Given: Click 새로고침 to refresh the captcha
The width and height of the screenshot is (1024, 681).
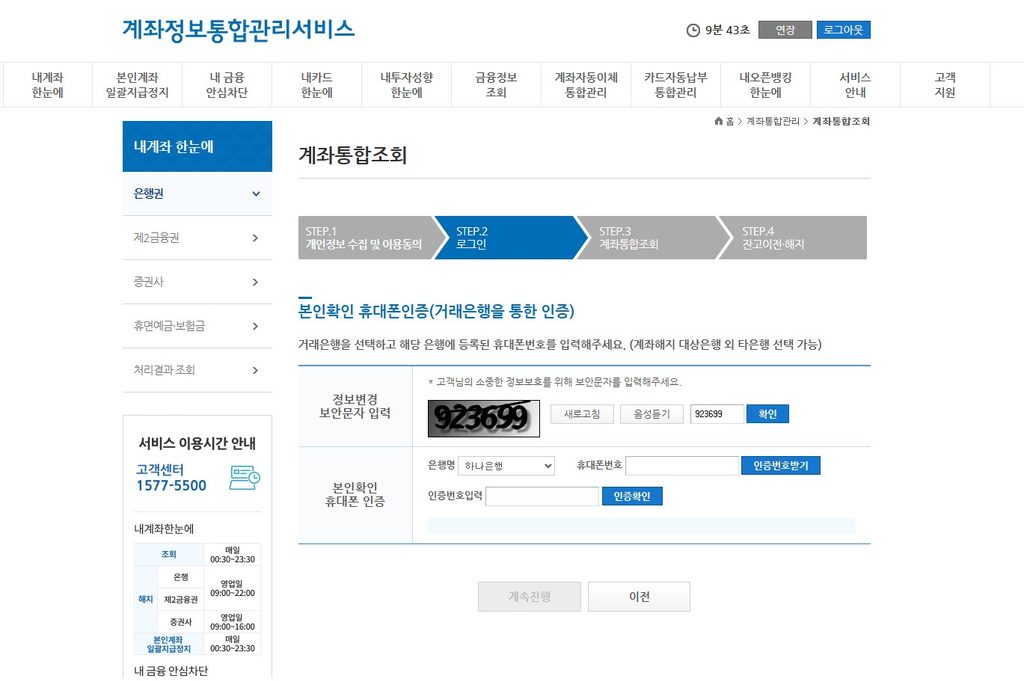Looking at the screenshot, I should click(x=582, y=414).
